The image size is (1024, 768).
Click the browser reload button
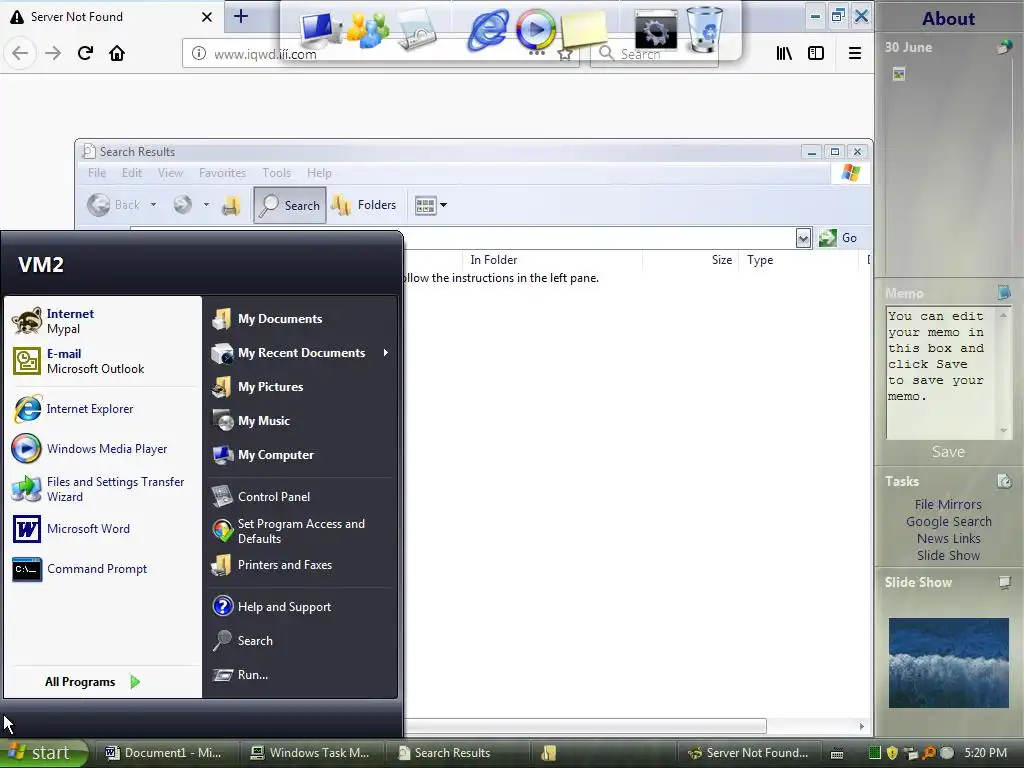tap(85, 53)
